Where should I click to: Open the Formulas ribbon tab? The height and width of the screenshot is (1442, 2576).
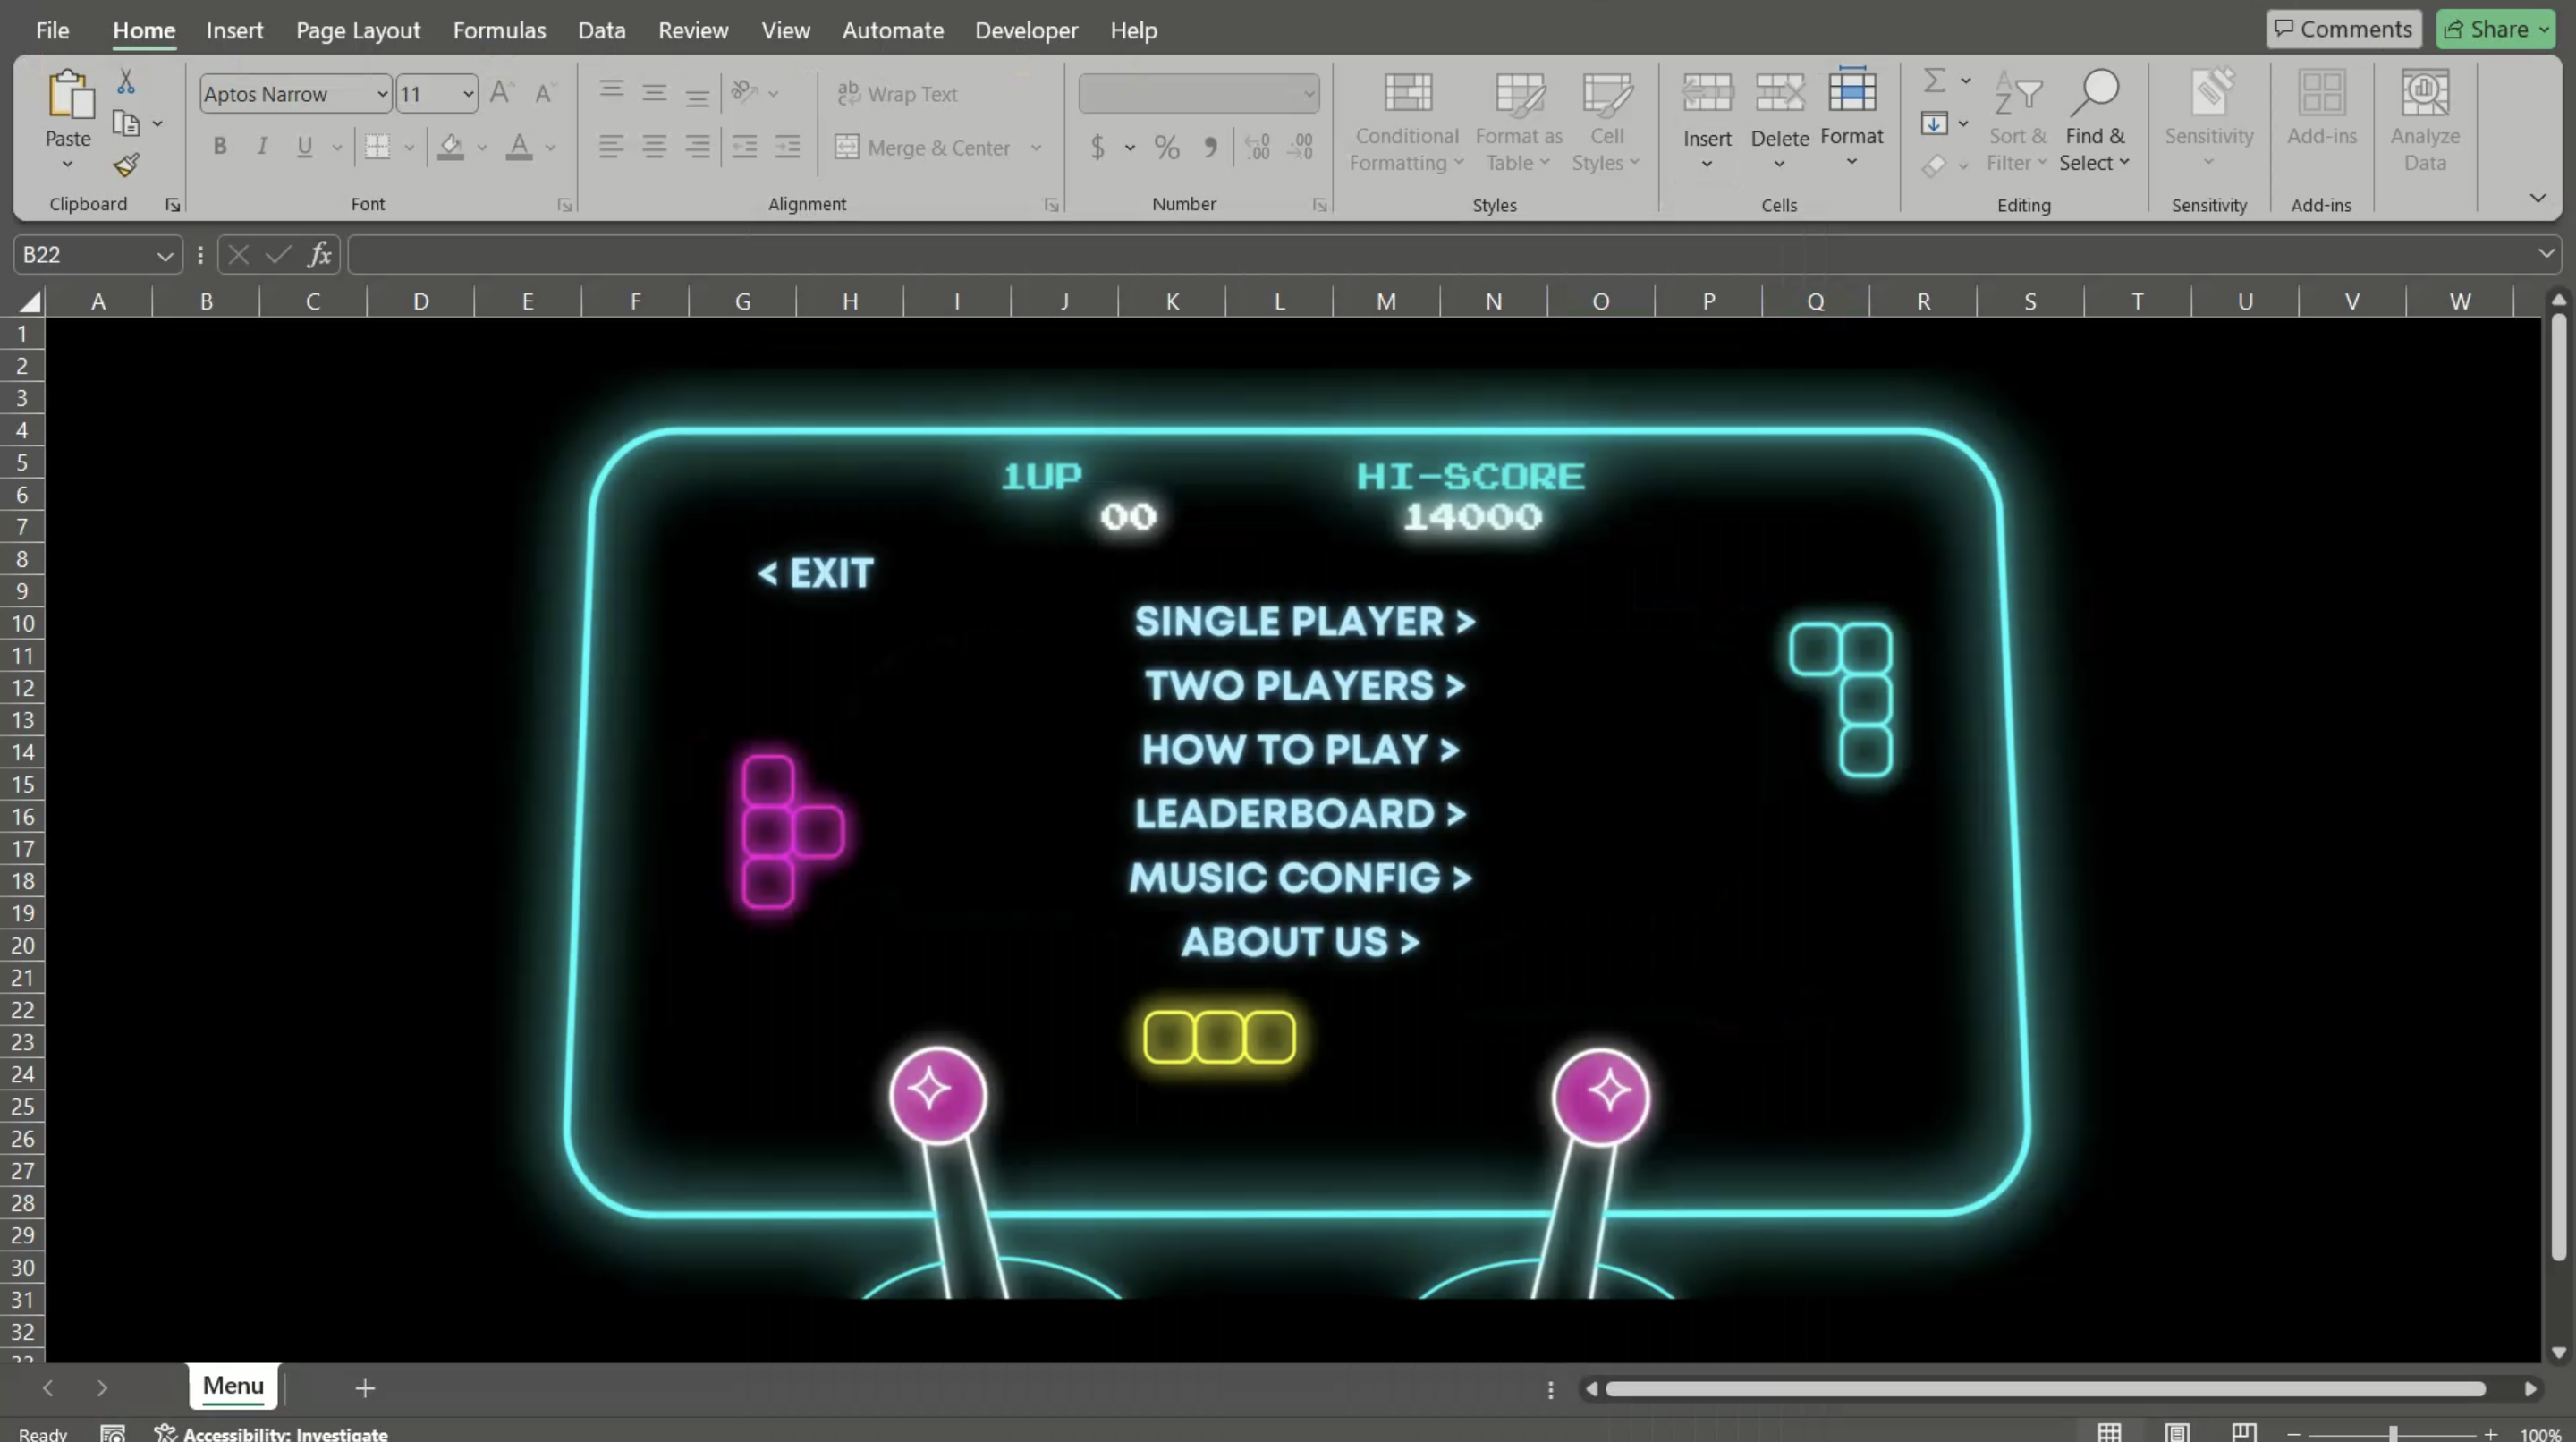[499, 30]
